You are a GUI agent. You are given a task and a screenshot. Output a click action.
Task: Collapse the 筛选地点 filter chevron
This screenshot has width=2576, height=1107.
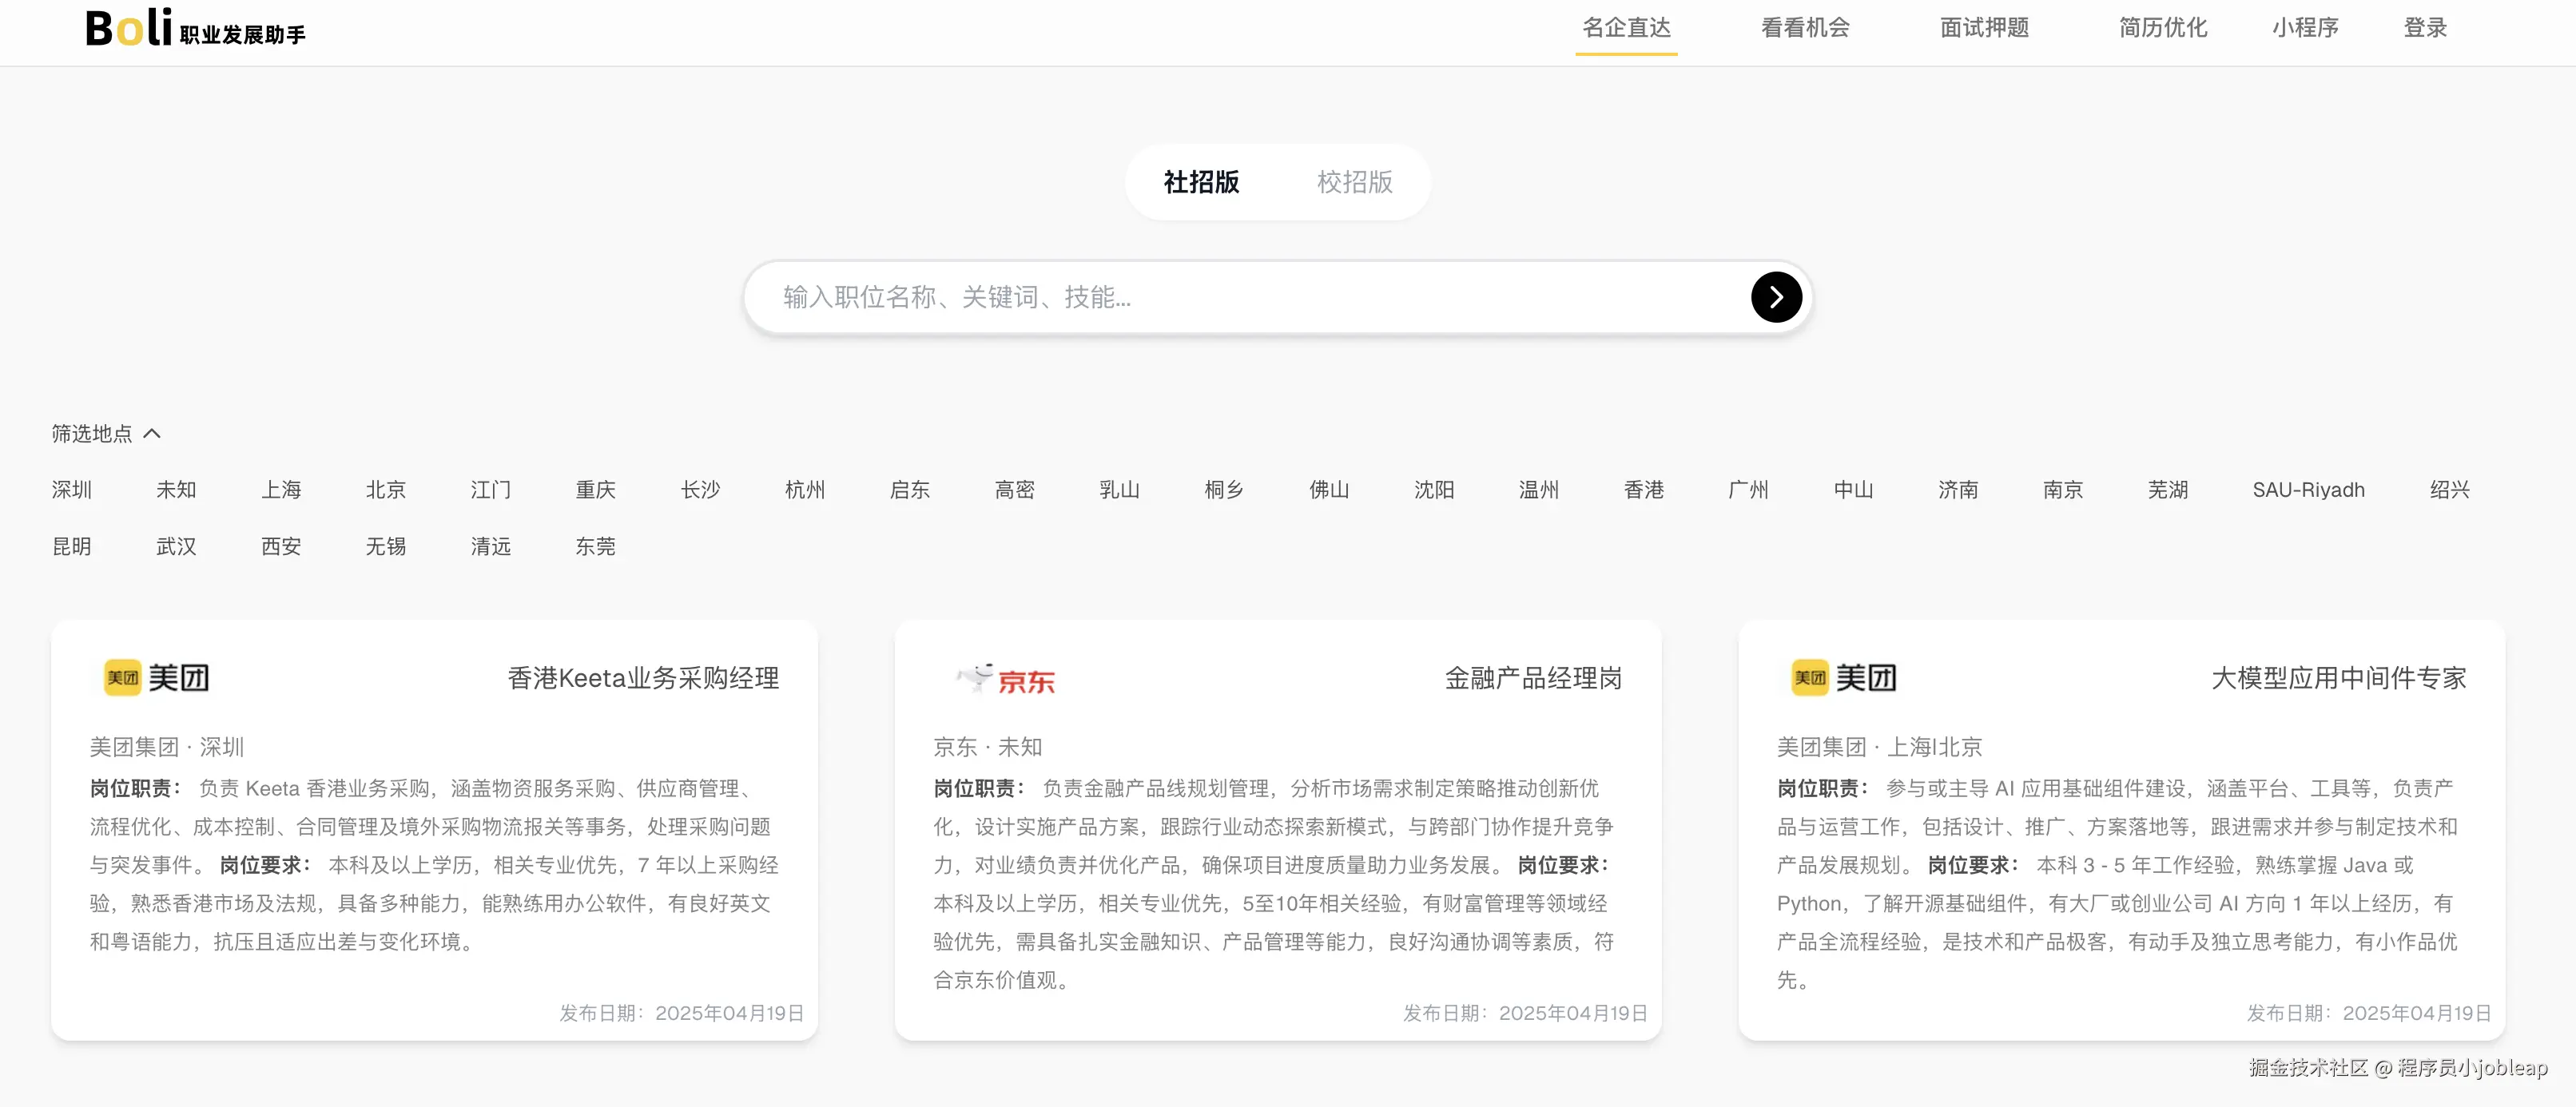pyautogui.click(x=152, y=434)
